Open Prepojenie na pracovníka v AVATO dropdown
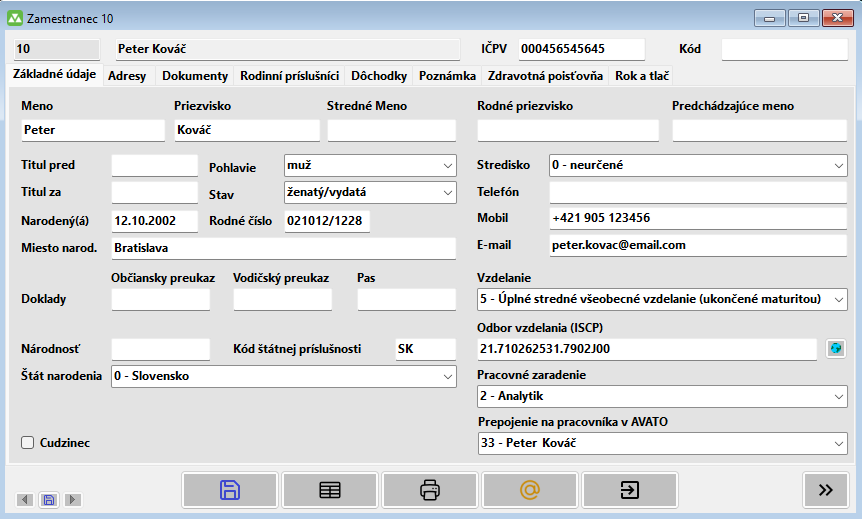 point(662,443)
